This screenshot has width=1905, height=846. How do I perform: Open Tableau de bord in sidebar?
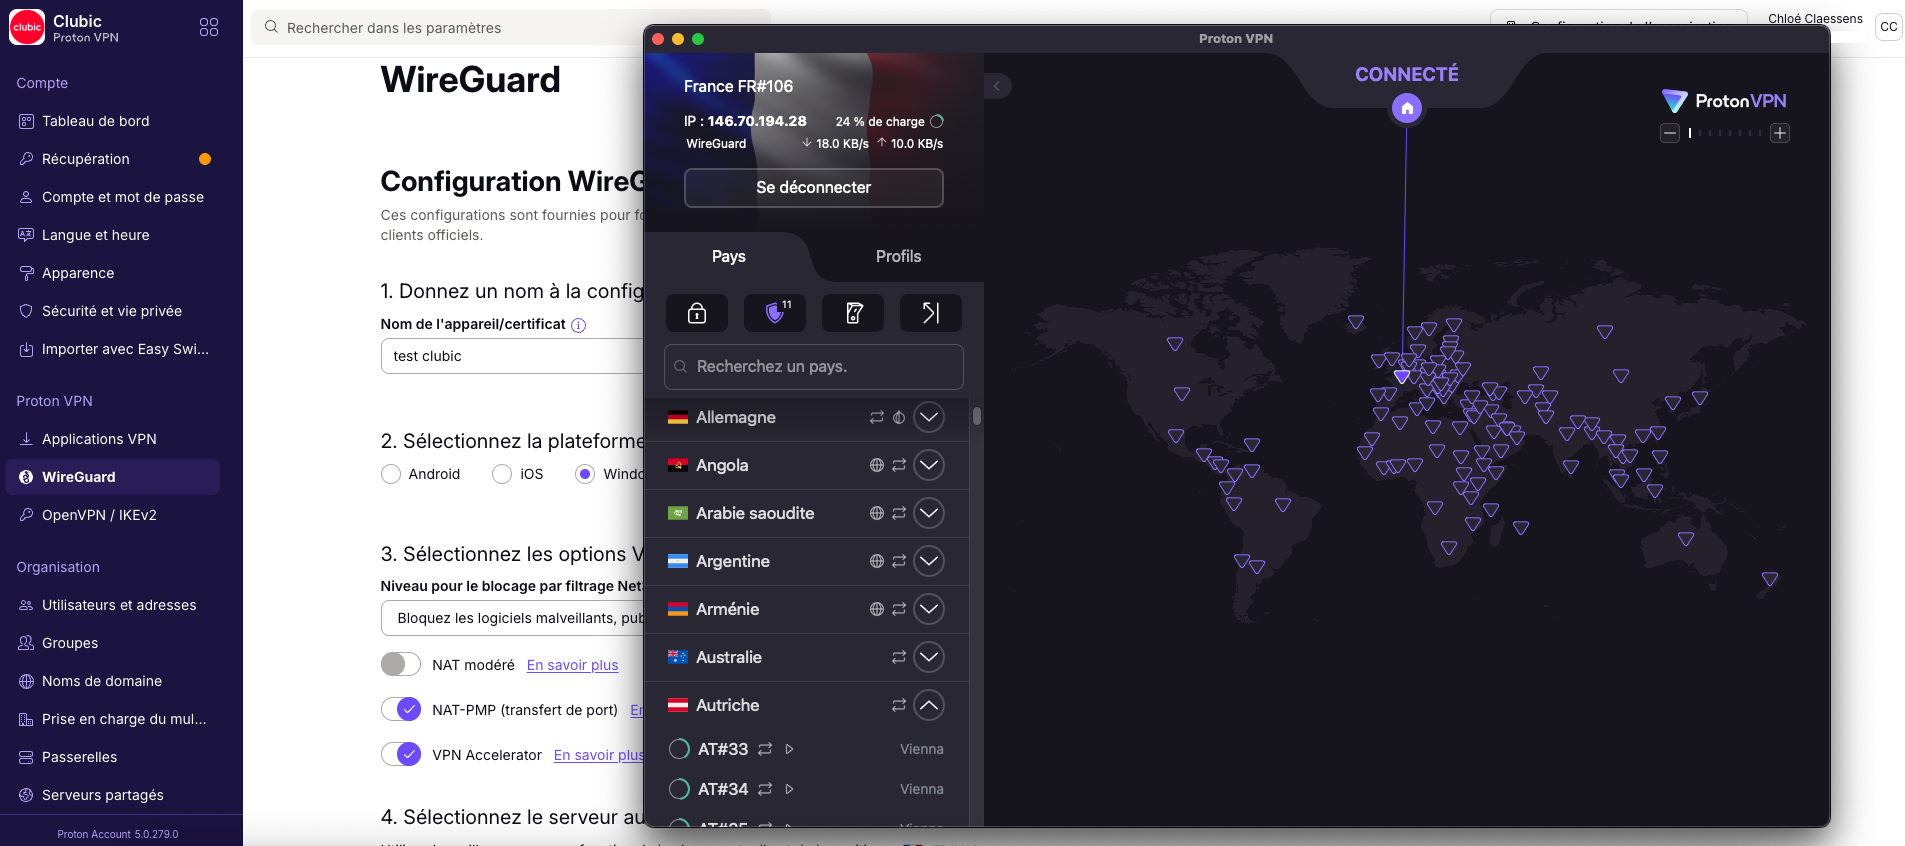pos(112,121)
